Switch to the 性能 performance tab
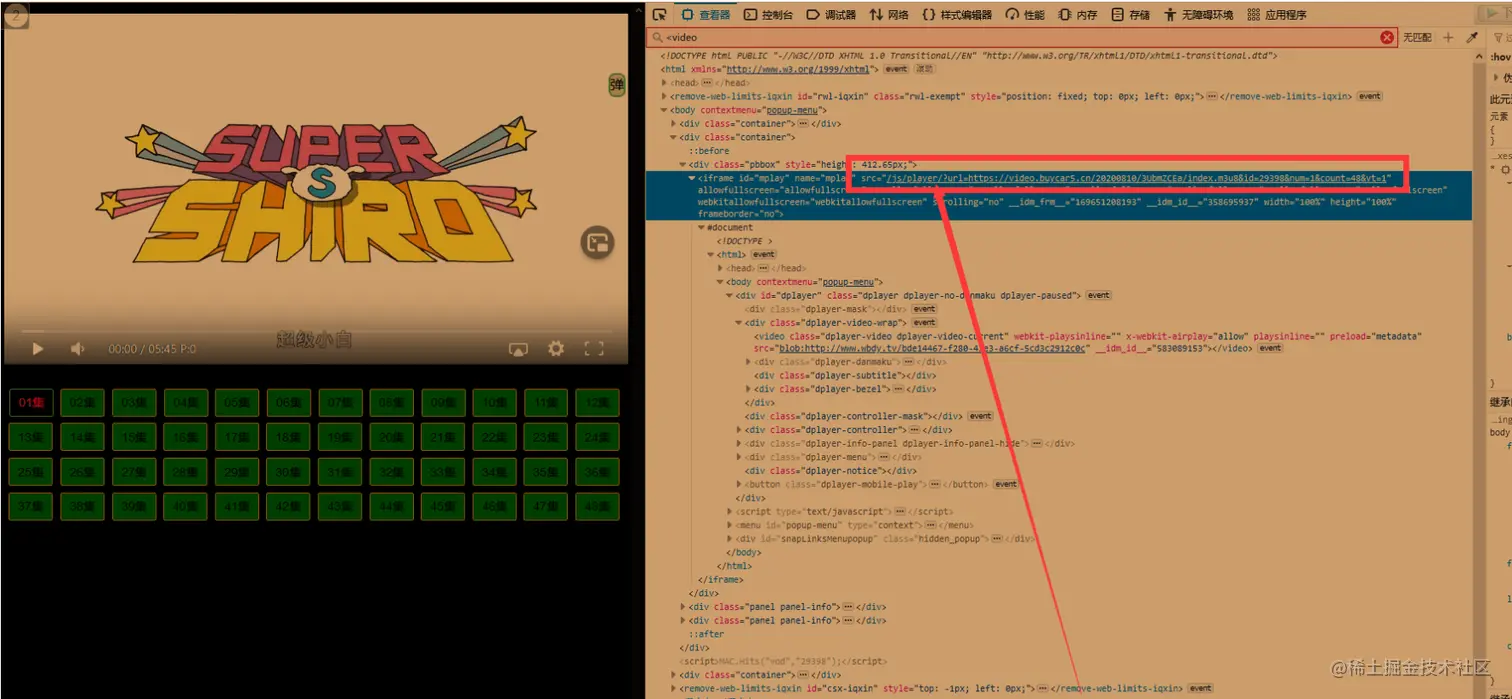 (1025, 14)
